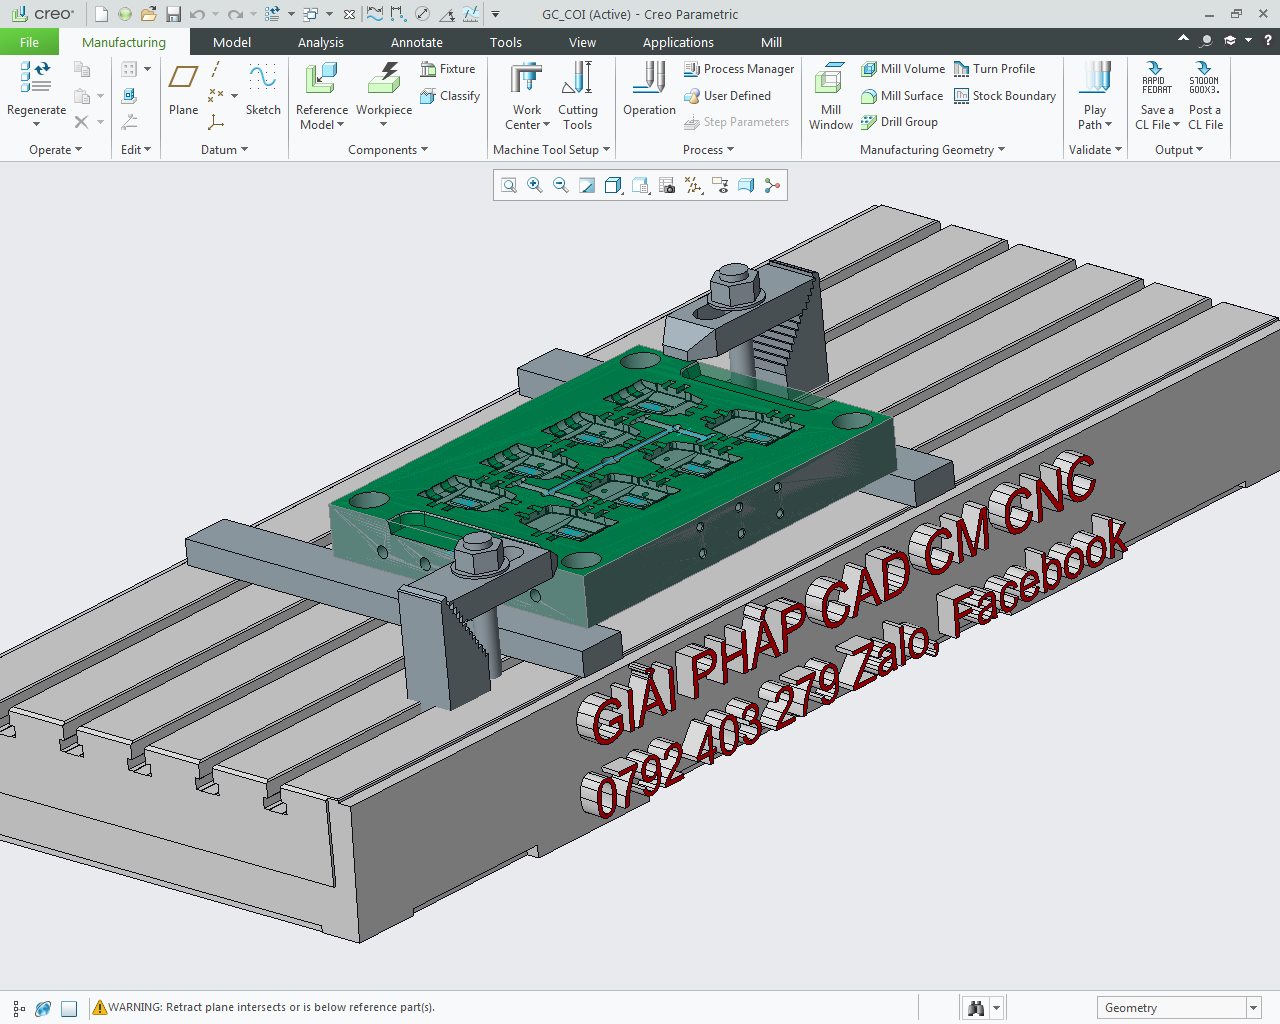1280x1024 pixels.
Task: Open the Process Manager
Action: click(739, 69)
